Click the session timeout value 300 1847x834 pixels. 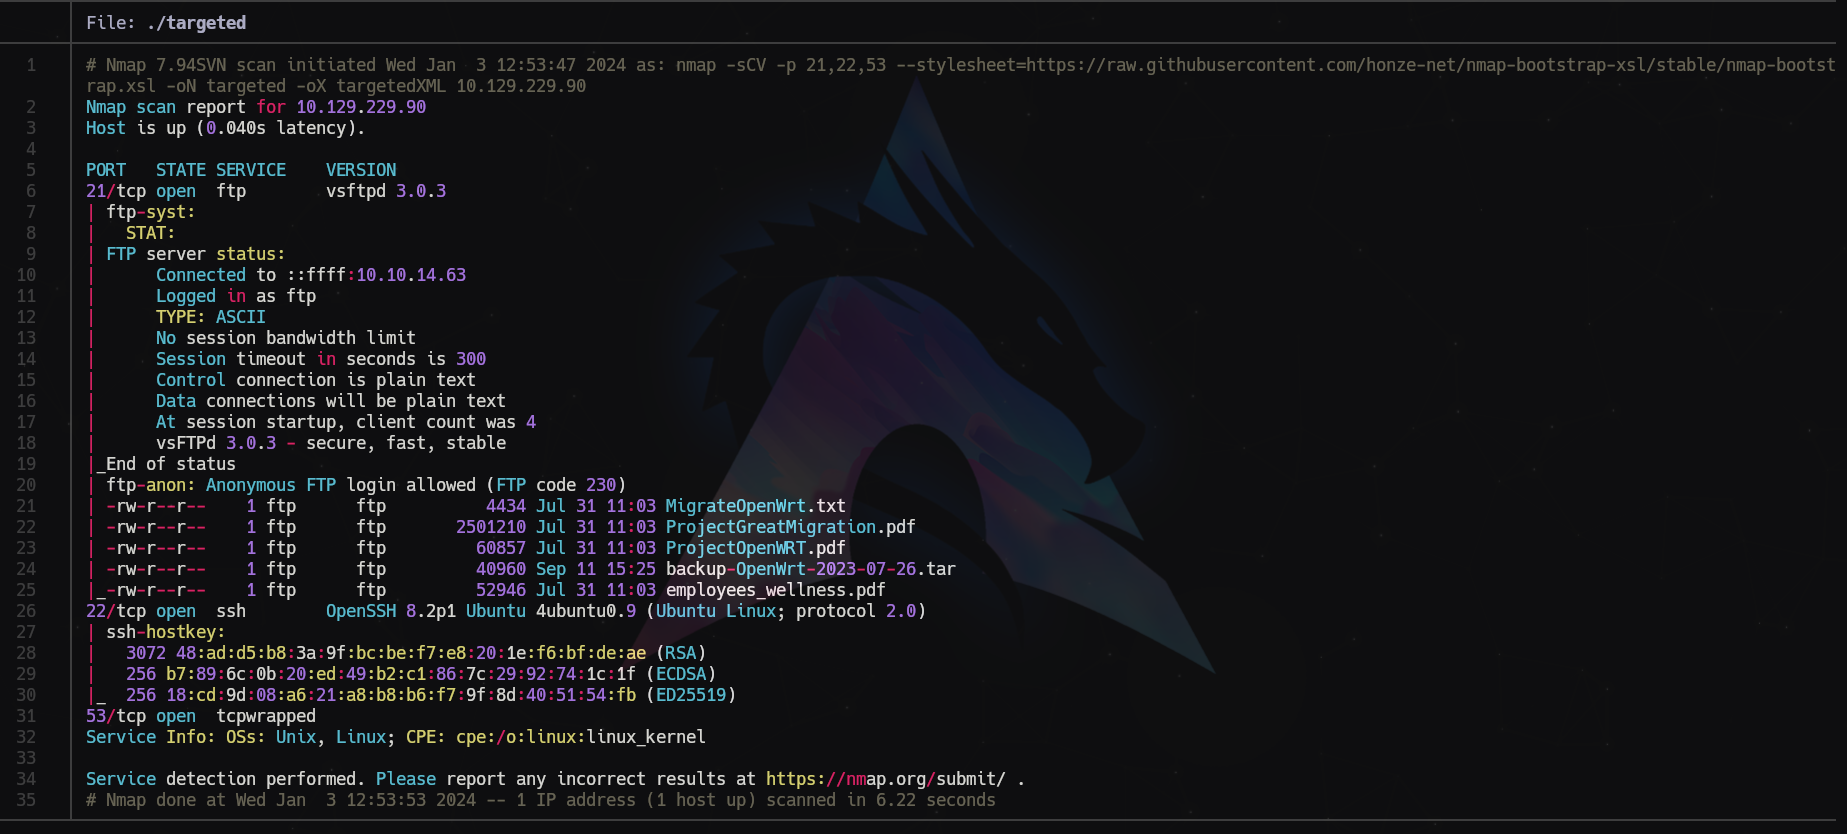click(x=471, y=359)
